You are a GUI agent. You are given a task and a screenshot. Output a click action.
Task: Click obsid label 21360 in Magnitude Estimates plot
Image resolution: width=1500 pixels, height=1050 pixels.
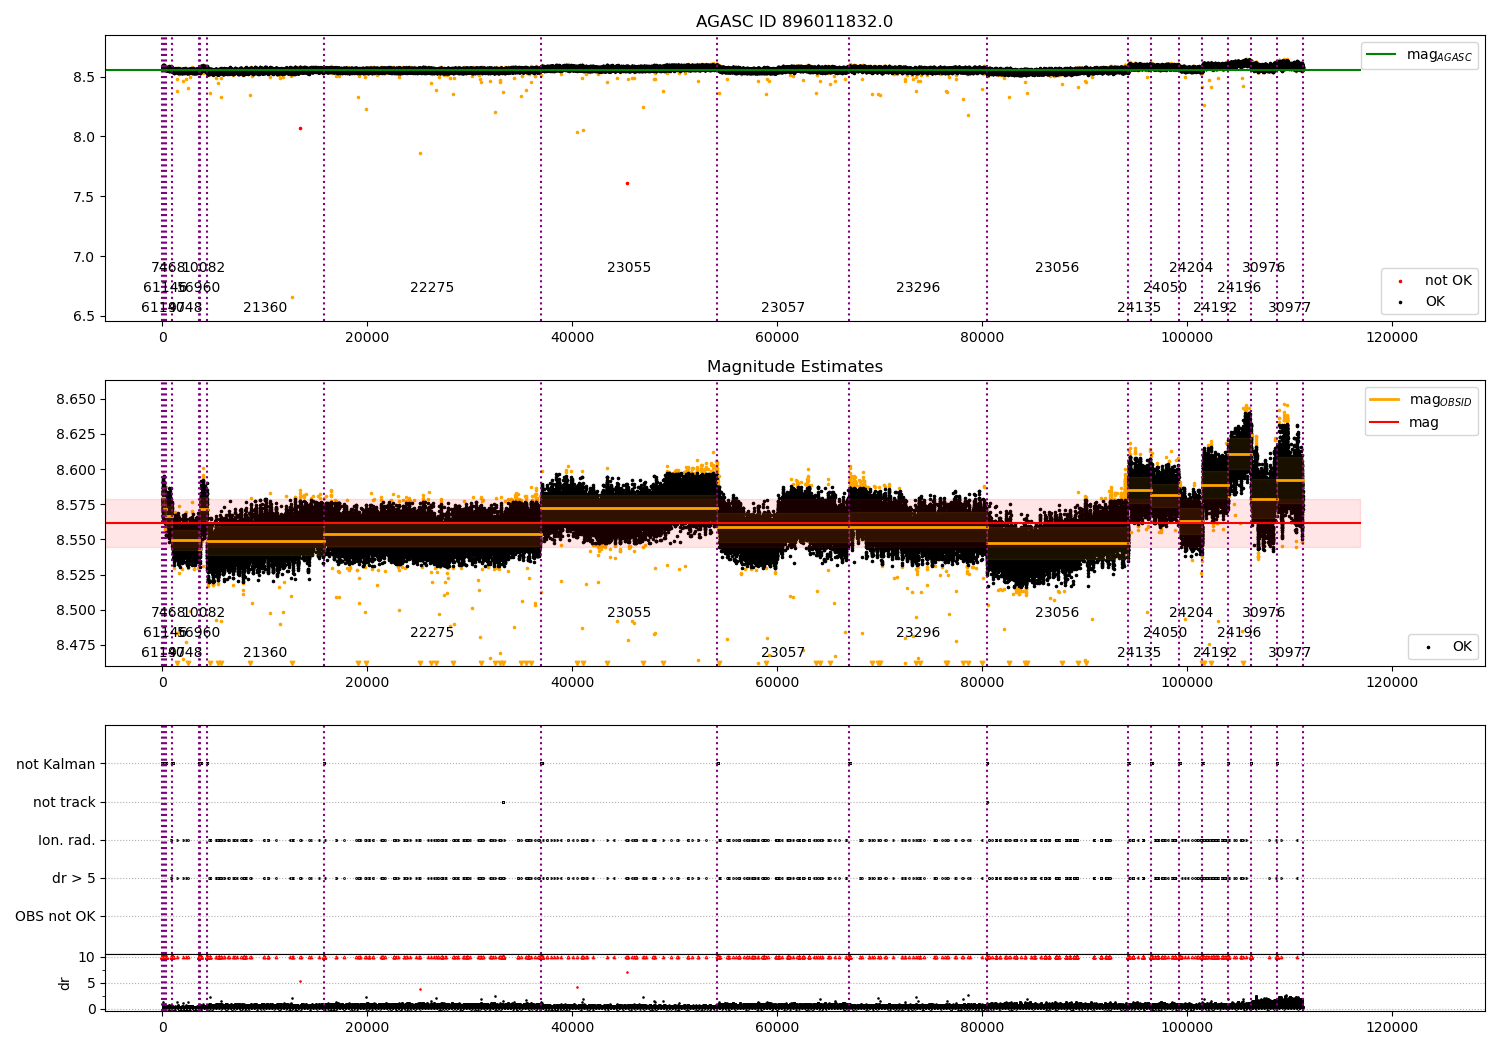tap(265, 653)
